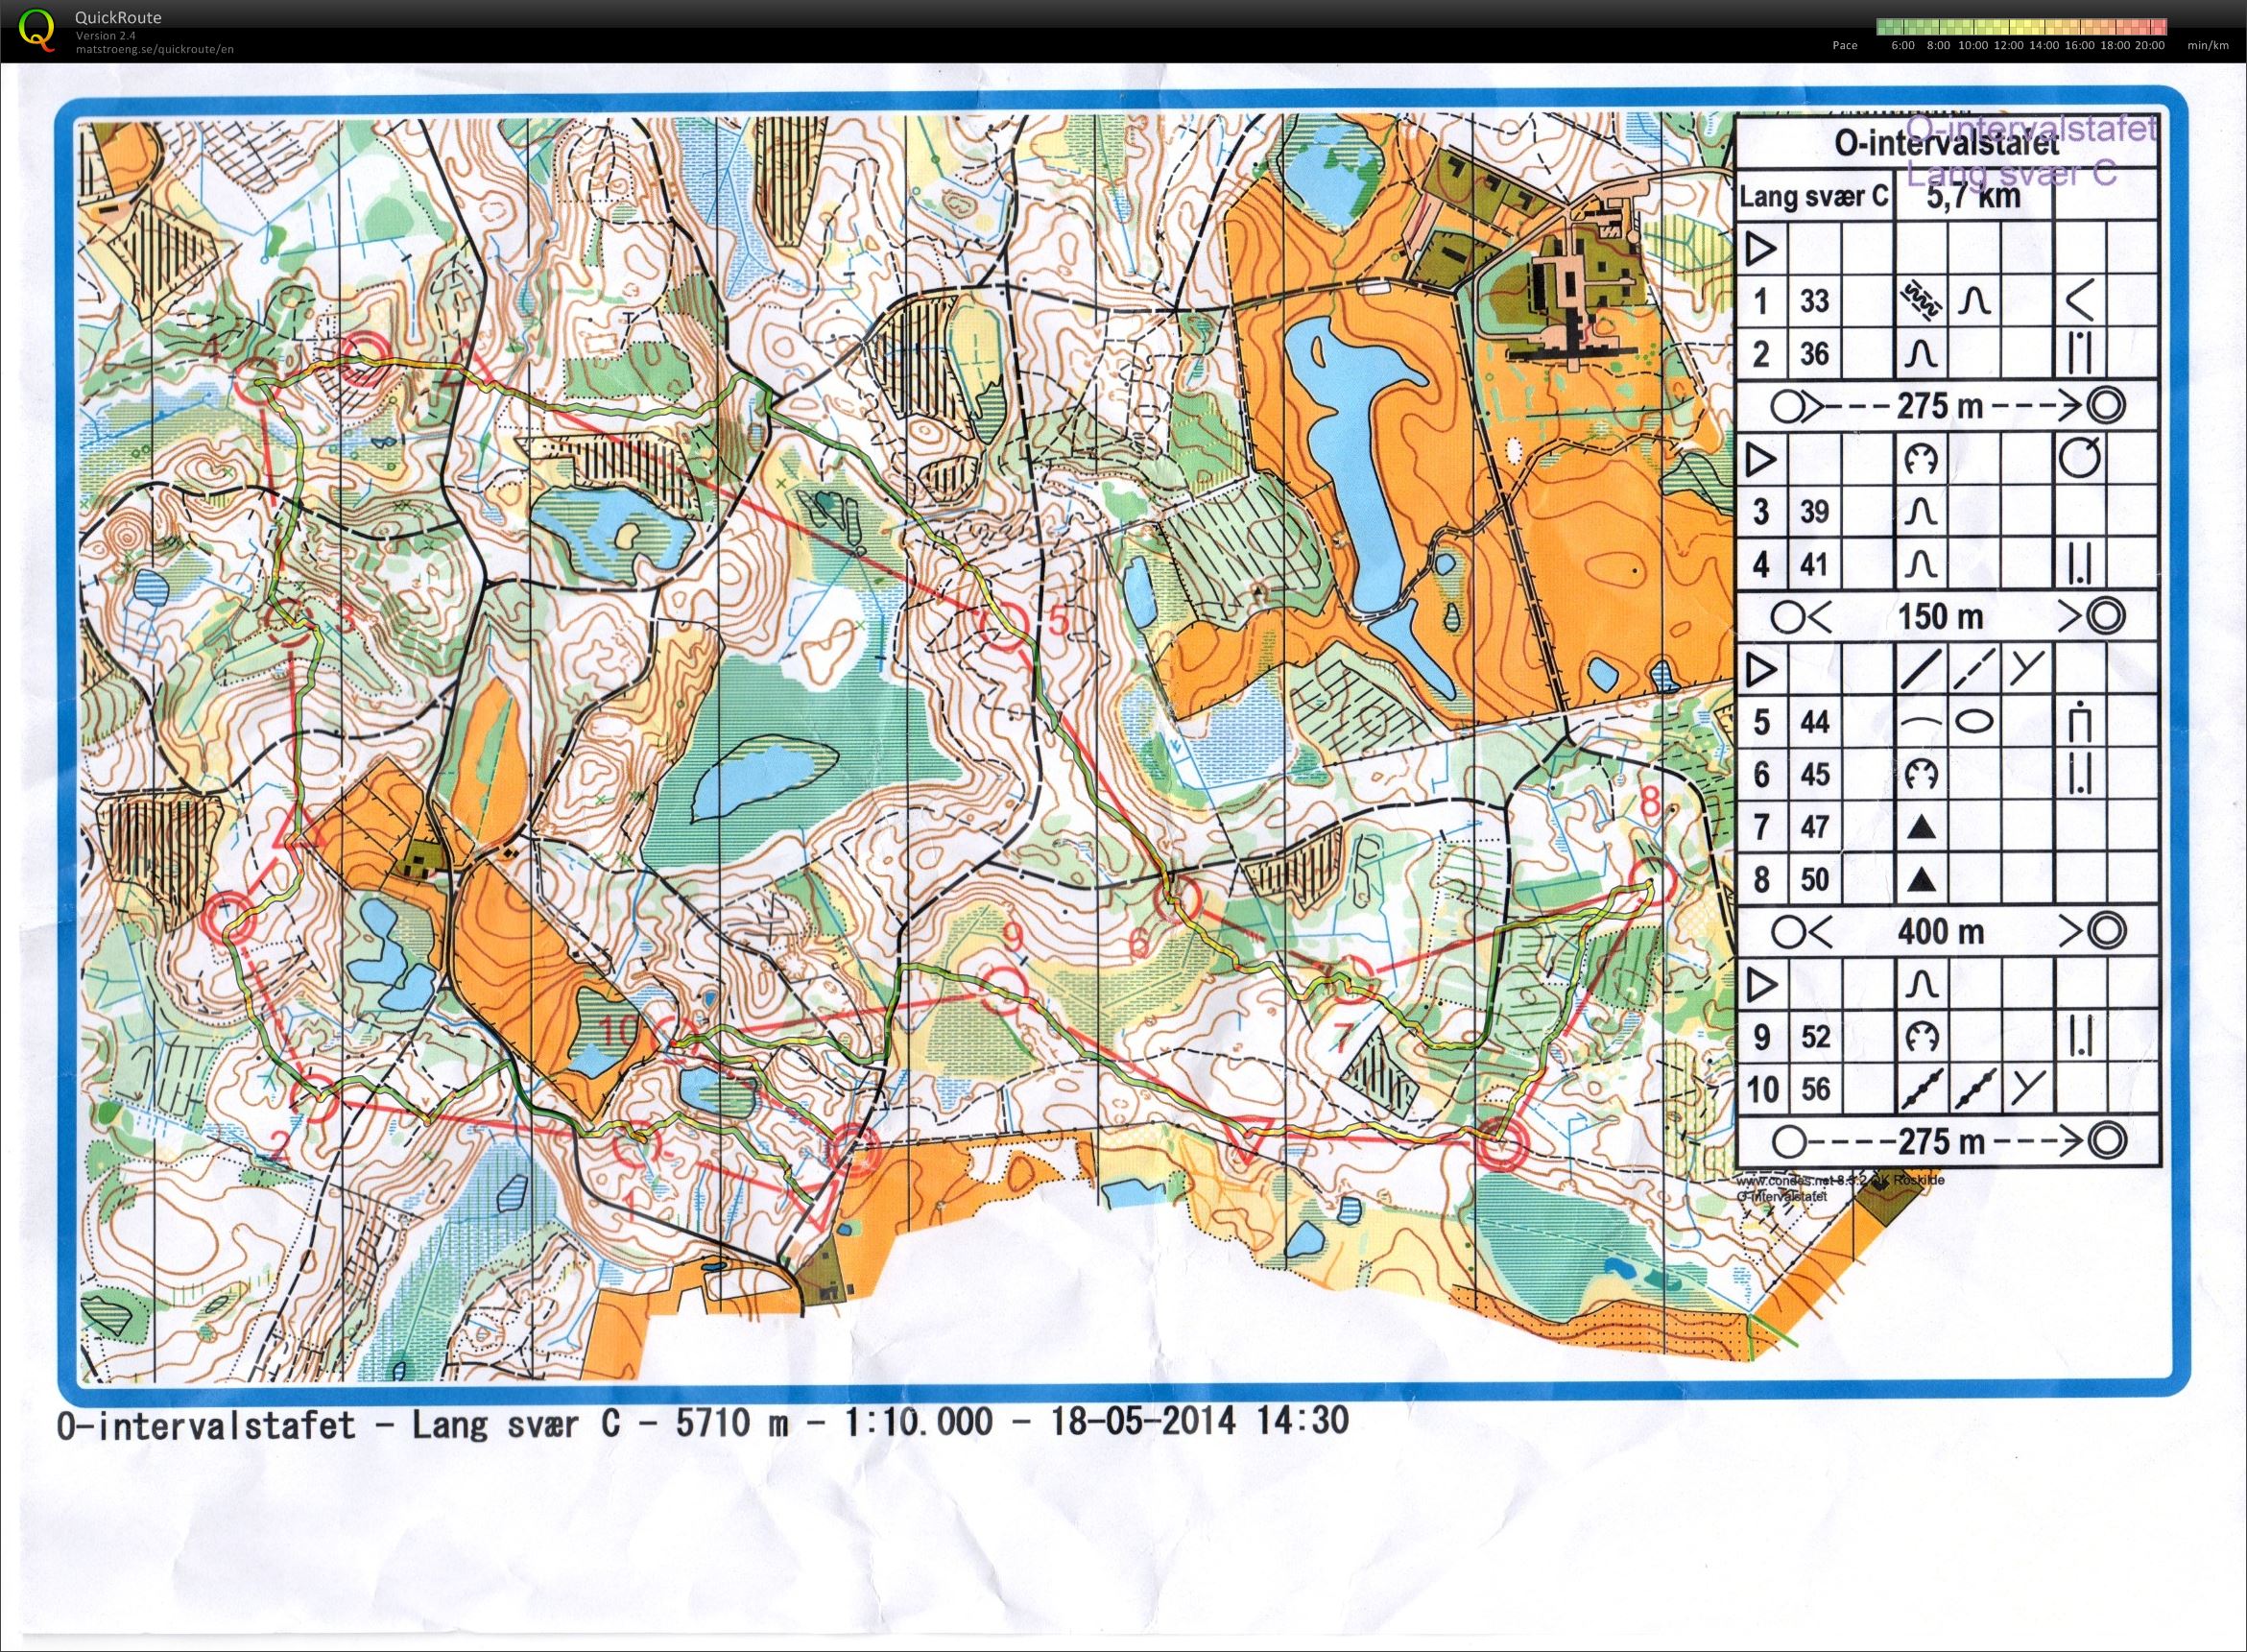Click the 150 m distance text

coord(1940,617)
